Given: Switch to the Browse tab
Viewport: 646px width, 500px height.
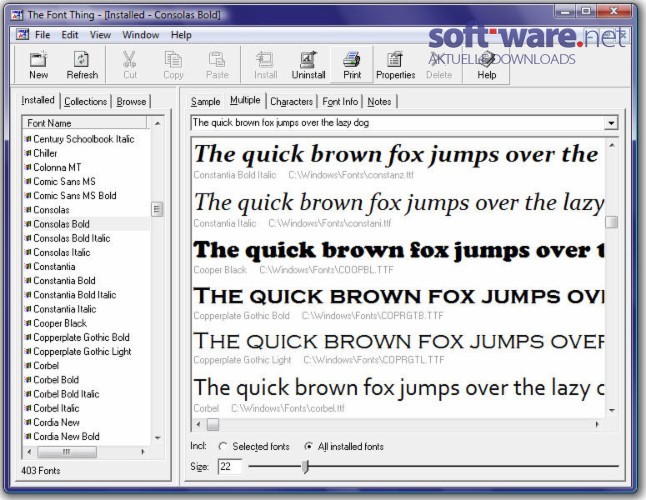Looking at the screenshot, I should [131, 101].
